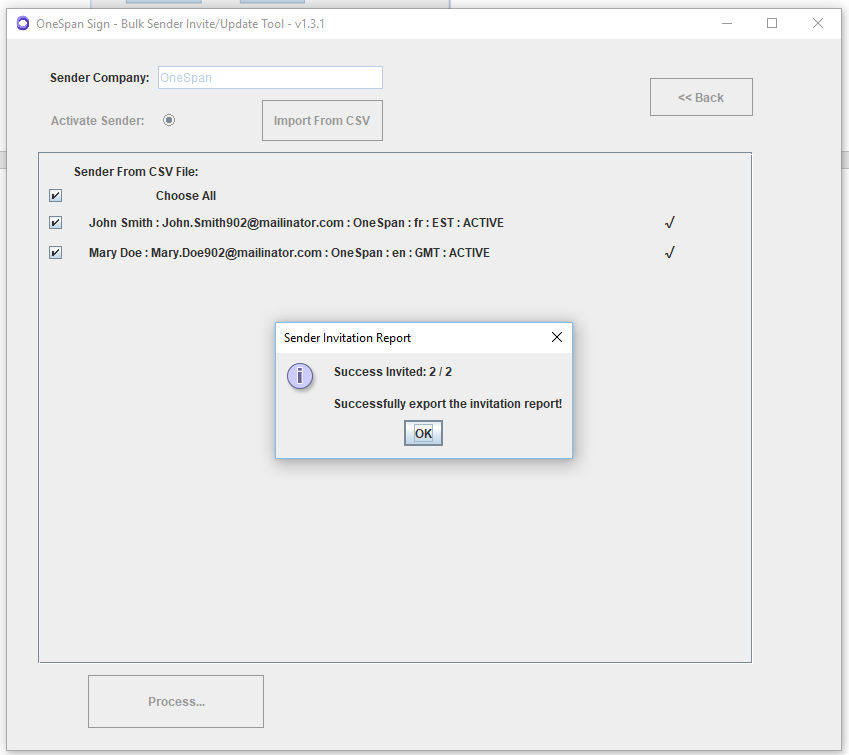Select the John Smith sender entry text
Screen dimensions: 849x755
click(x=296, y=223)
